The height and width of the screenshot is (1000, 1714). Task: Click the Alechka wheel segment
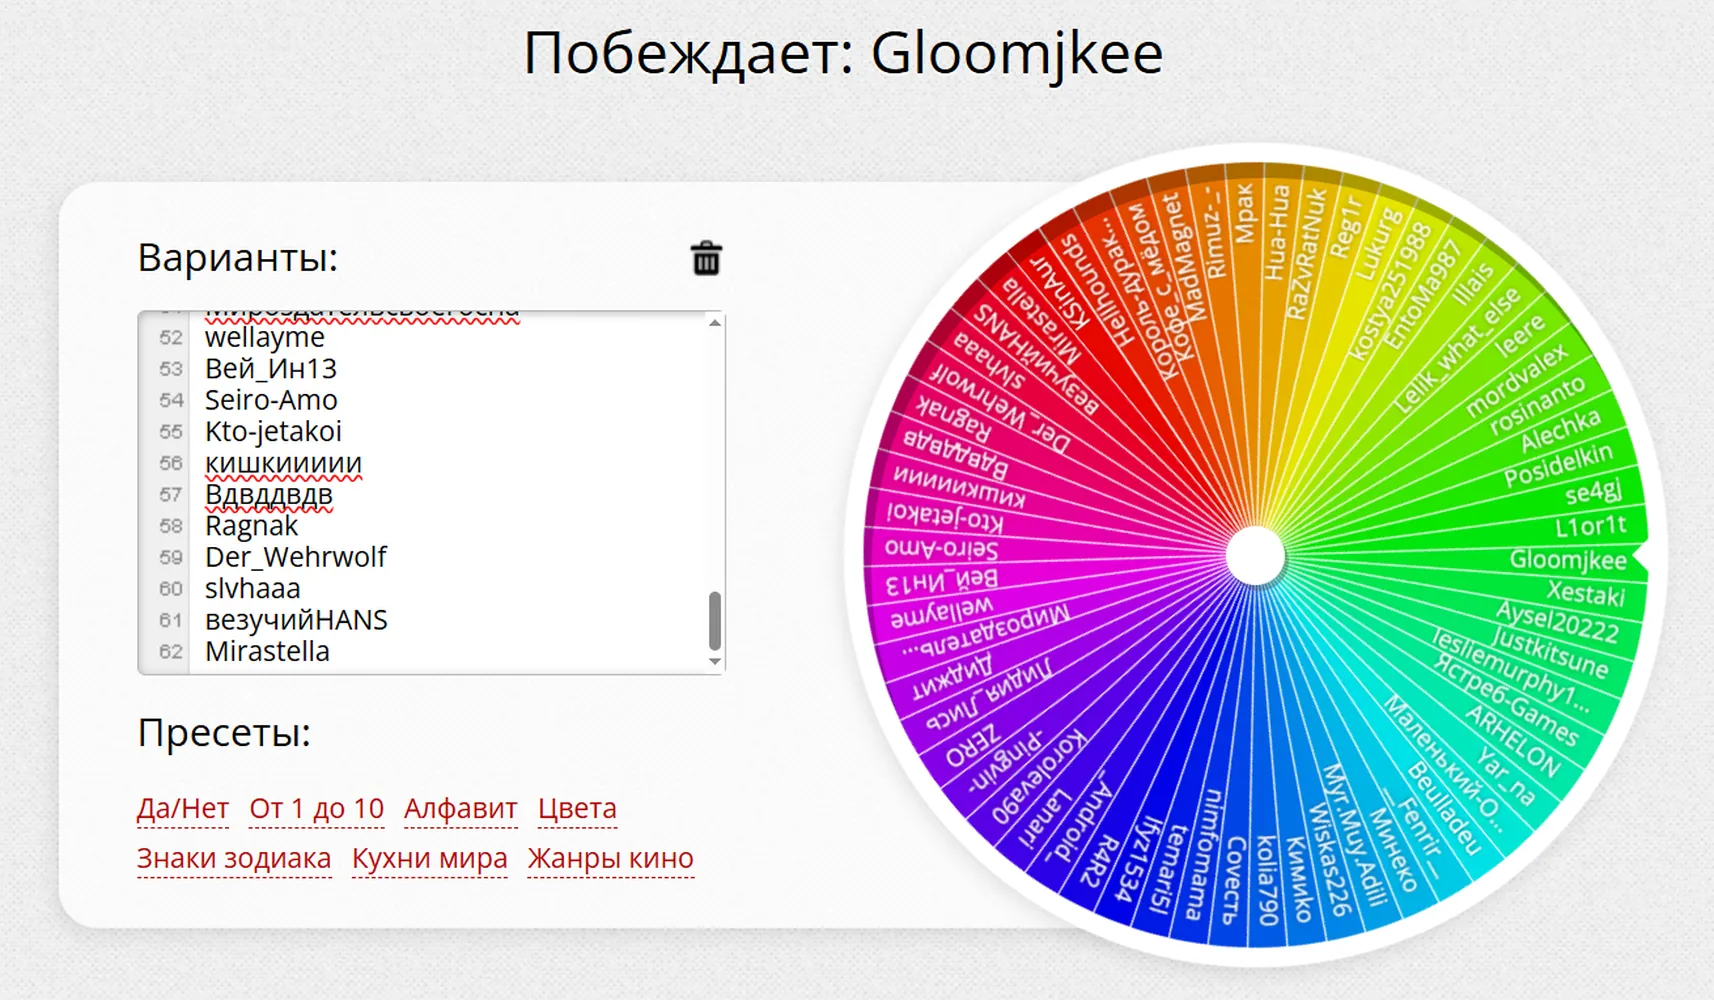click(1560, 431)
